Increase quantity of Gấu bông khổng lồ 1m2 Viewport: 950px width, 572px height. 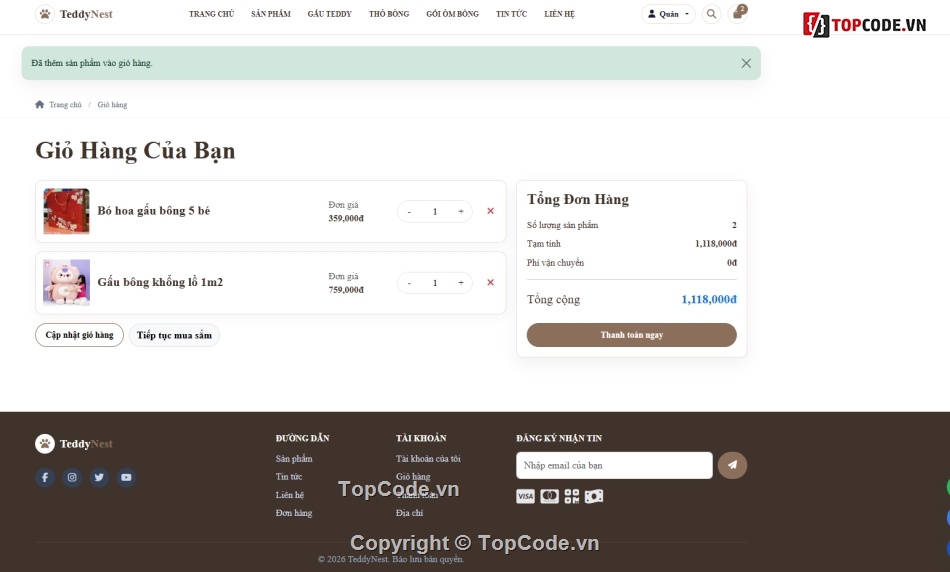pos(461,283)
